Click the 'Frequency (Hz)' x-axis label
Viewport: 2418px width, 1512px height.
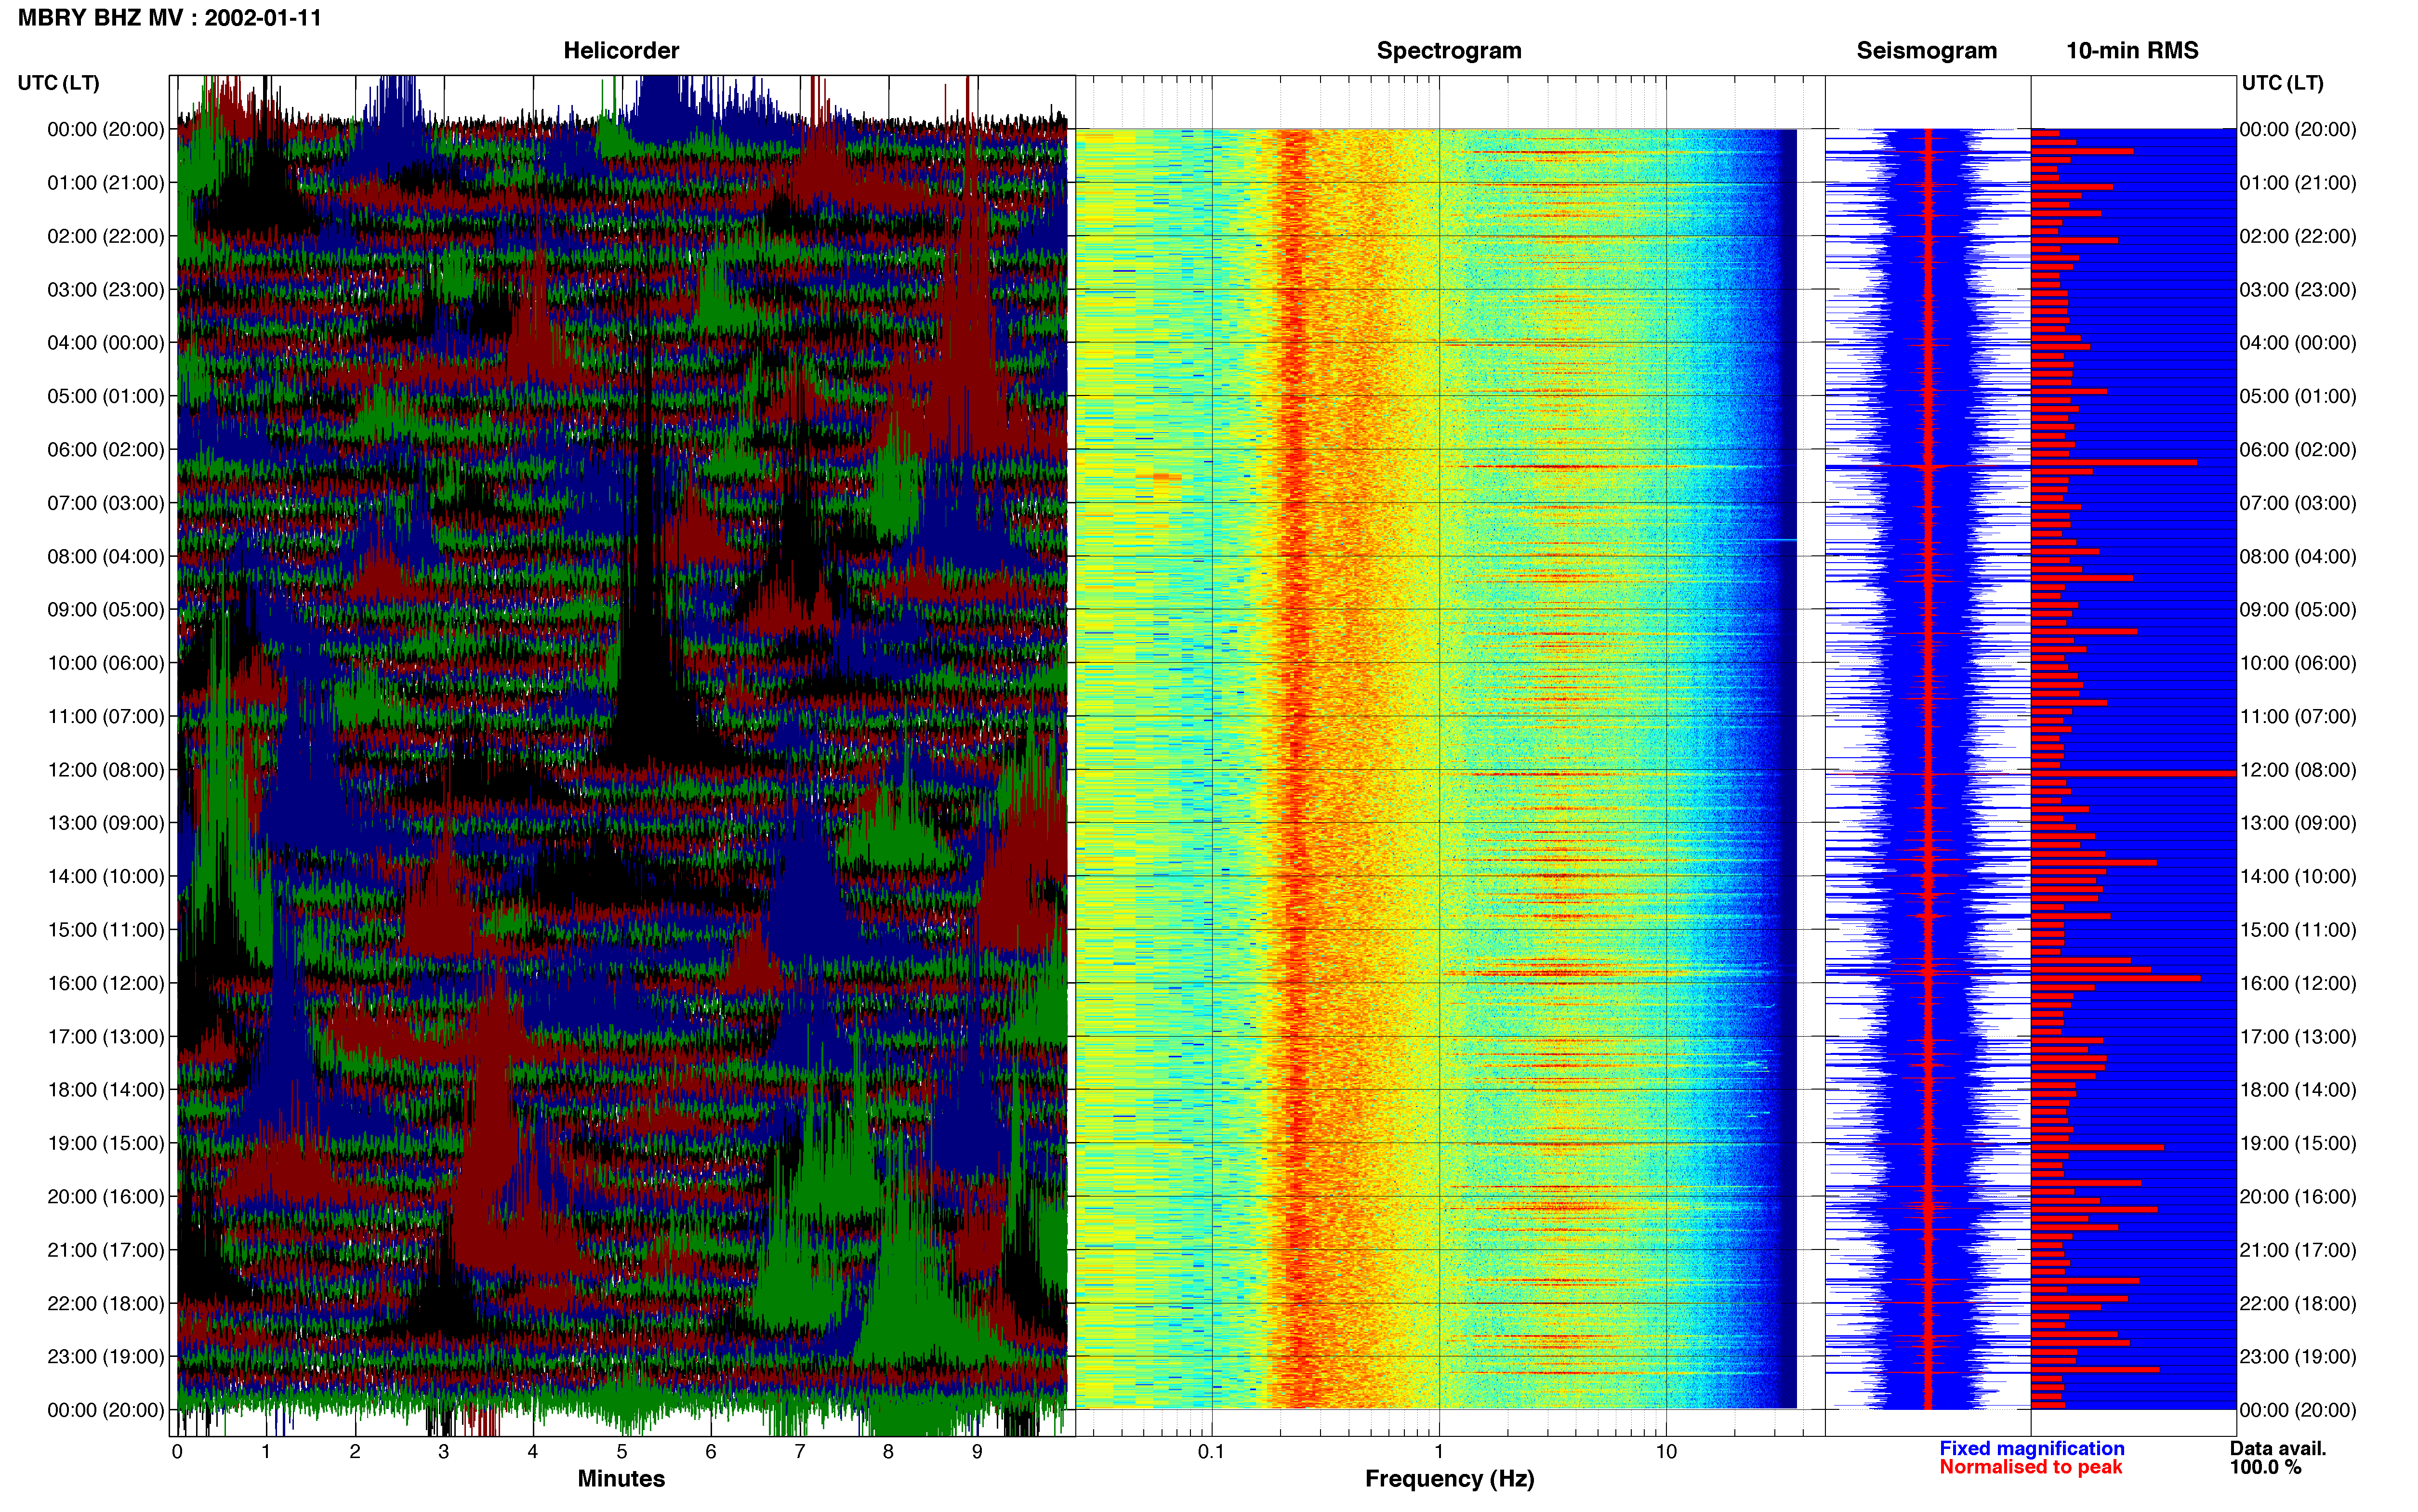(1449, 1478)
